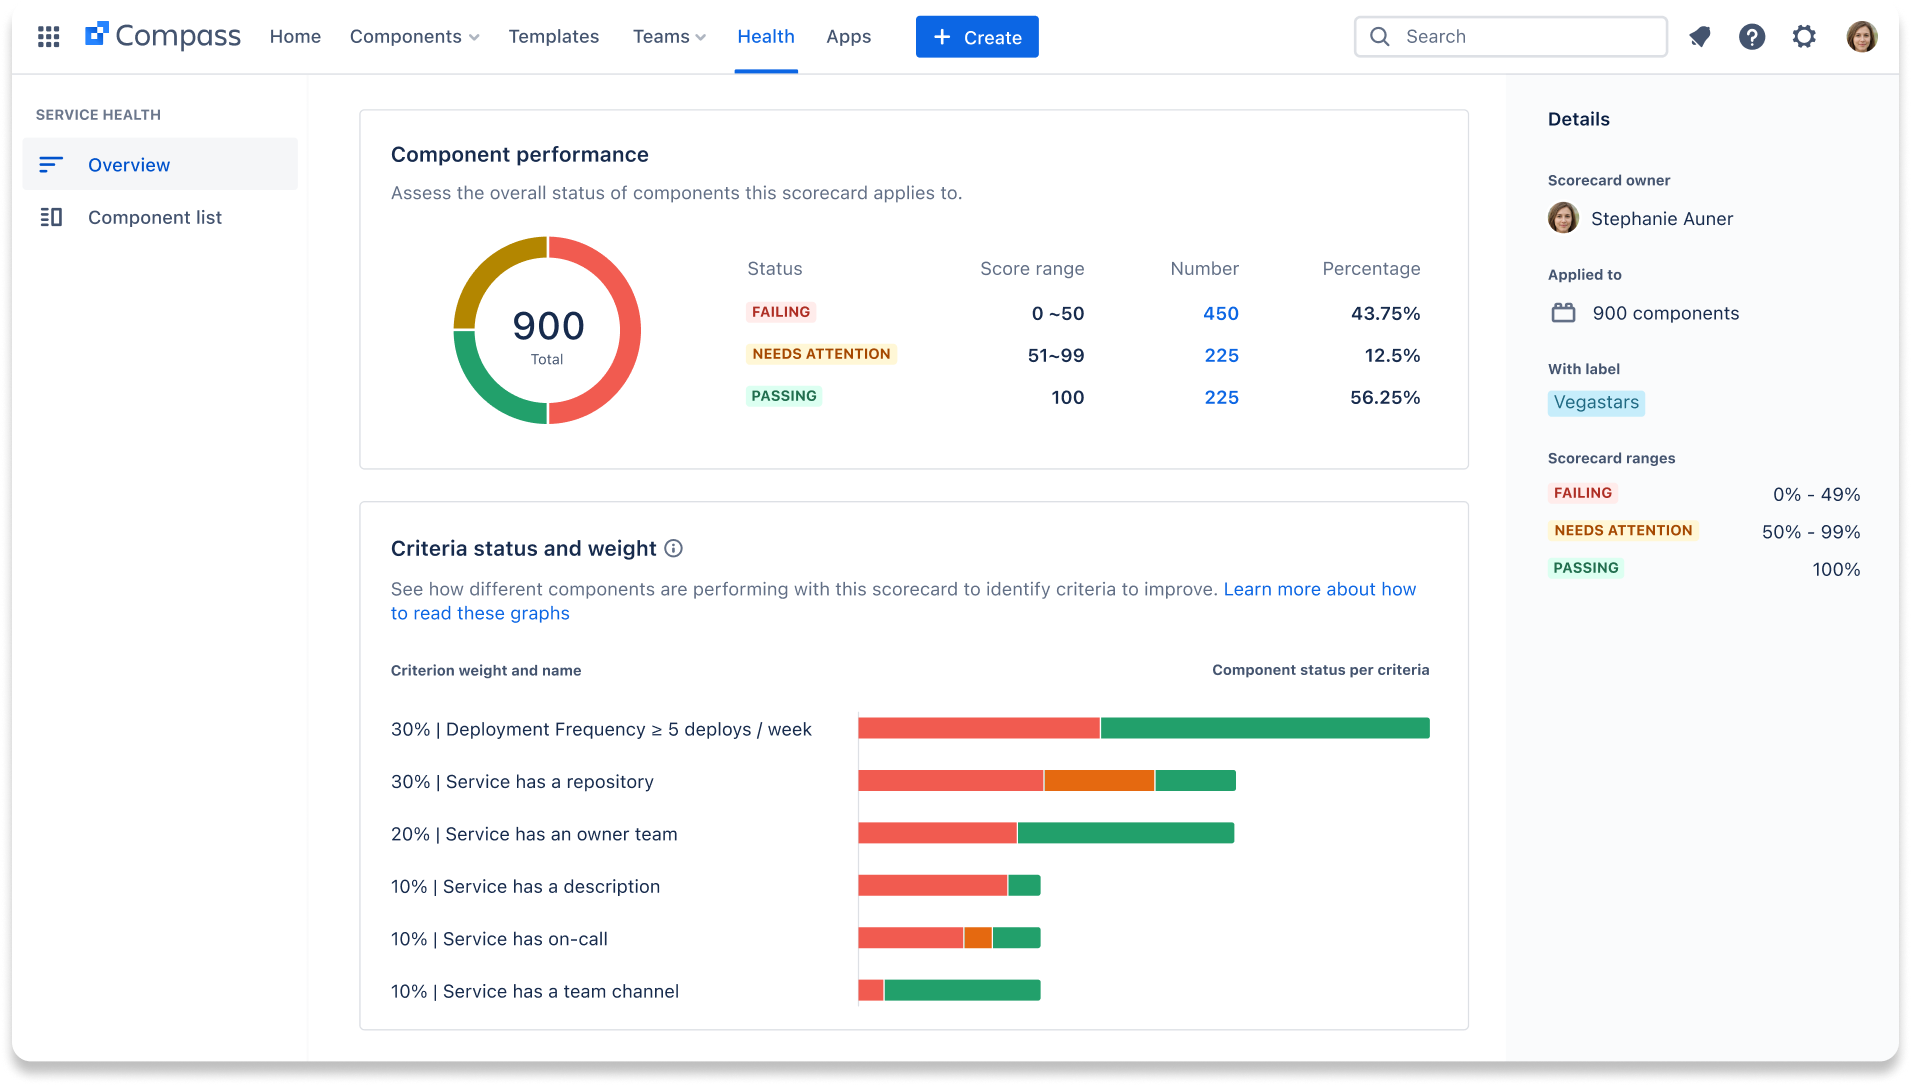
Task: Click the Compass logo
Action: (162, 34)
